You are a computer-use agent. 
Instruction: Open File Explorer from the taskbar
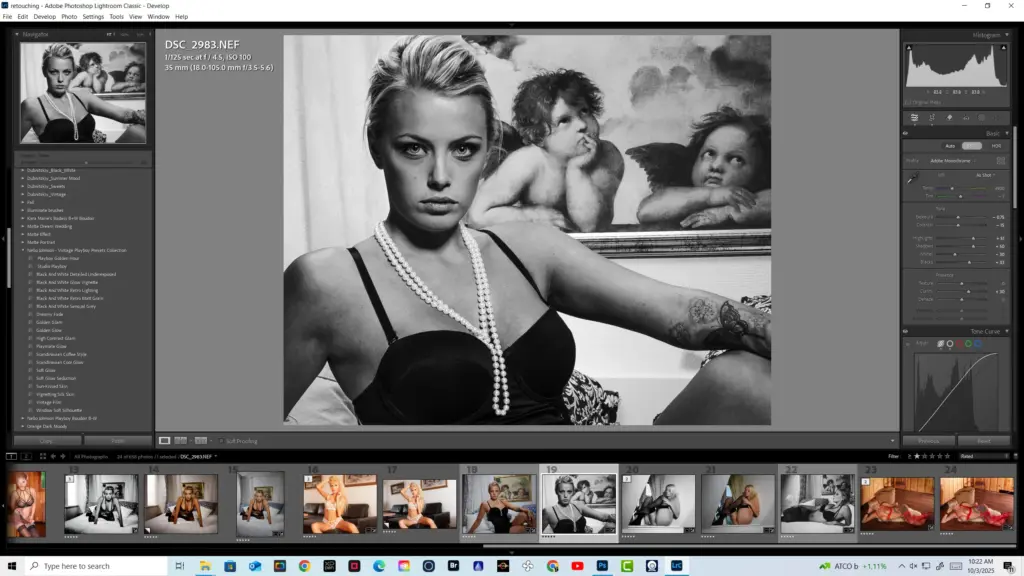click(x=205, y=566)
